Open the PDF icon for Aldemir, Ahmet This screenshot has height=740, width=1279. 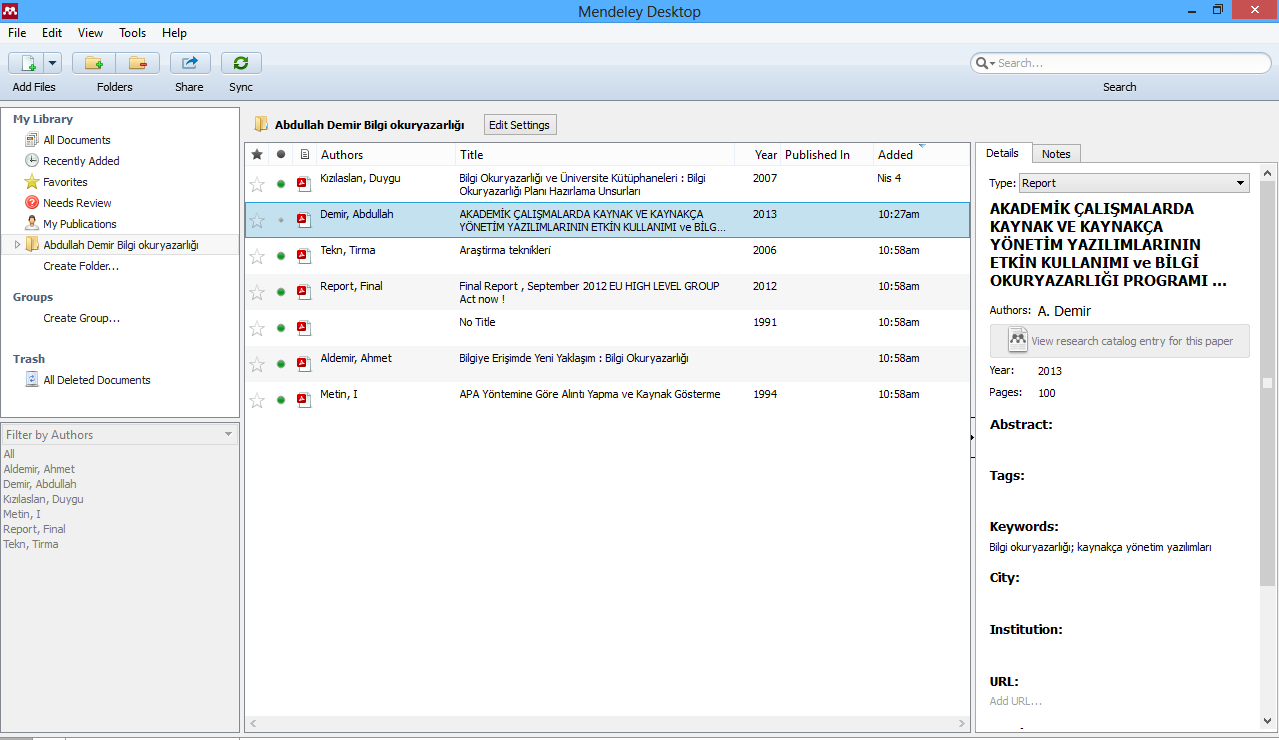tap(304, 364)
